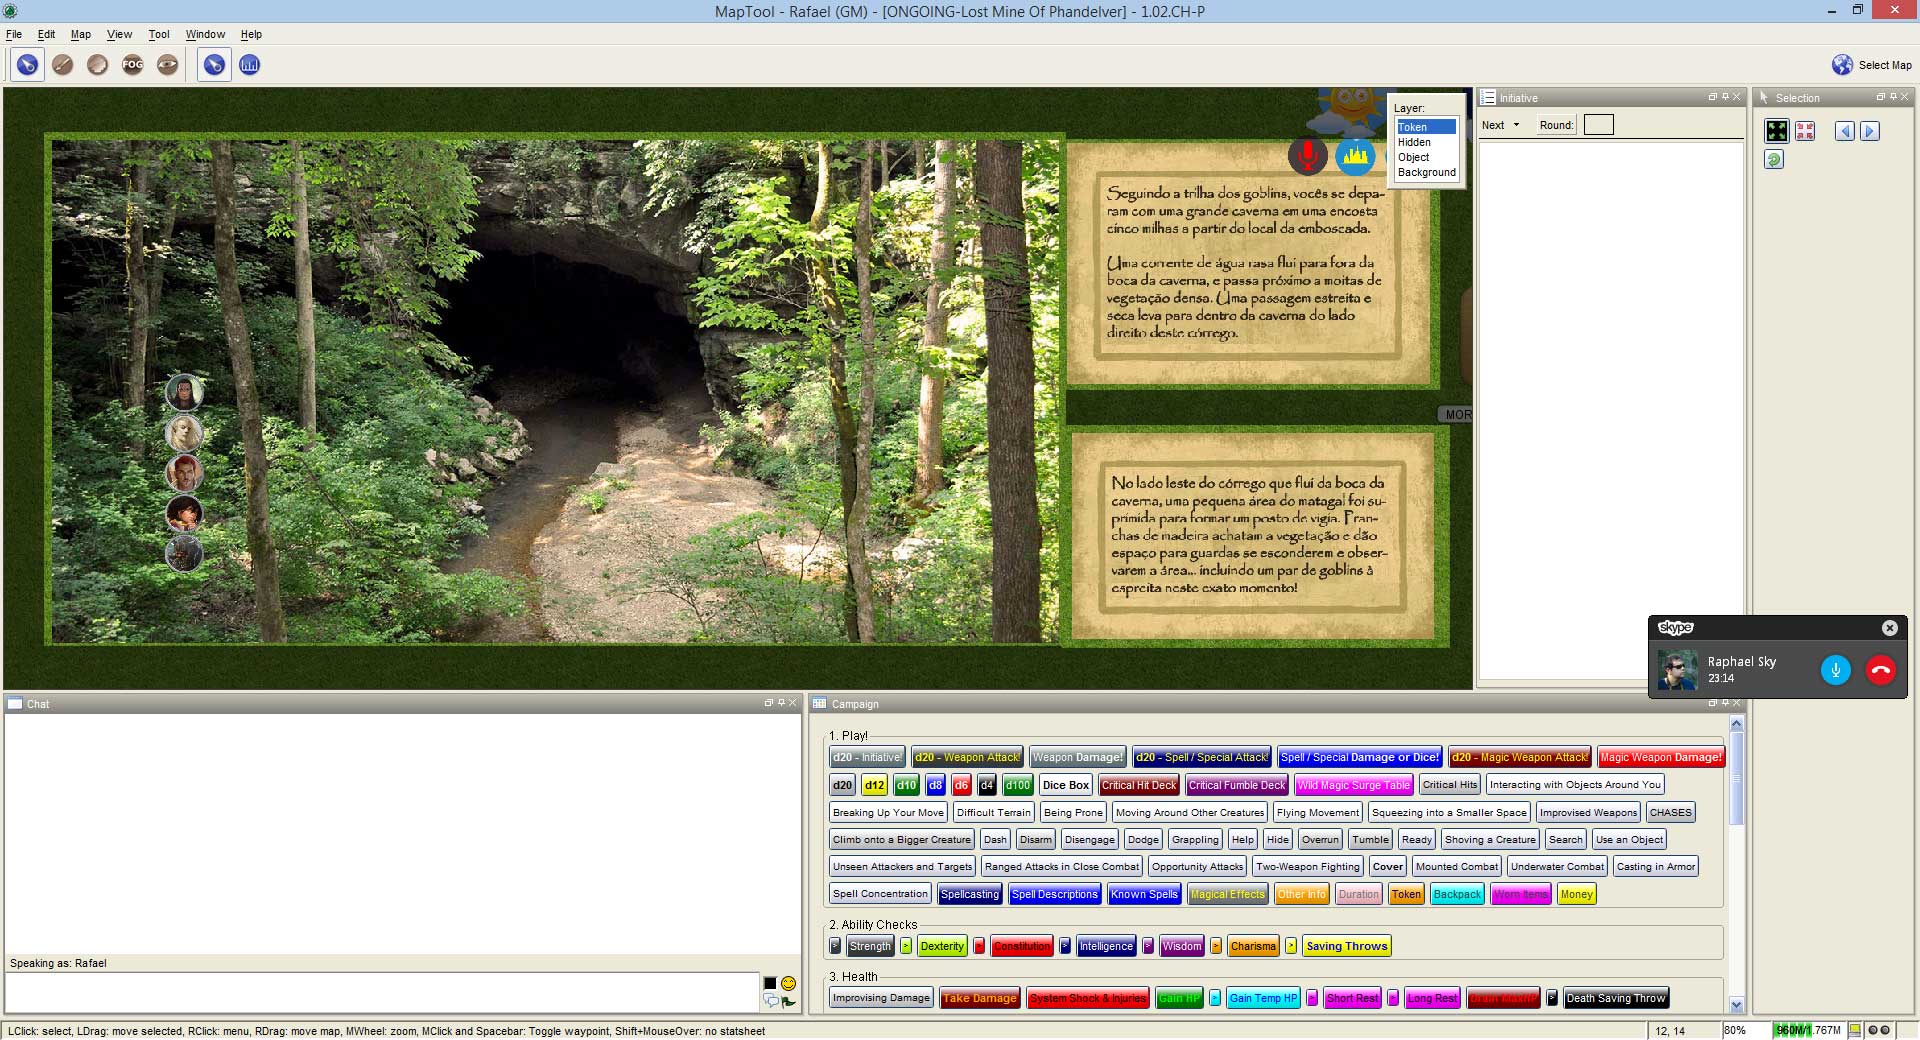Select Hidden layer in Layer list
The image size is (1920, 1040).
click(x=1426, y=142)
